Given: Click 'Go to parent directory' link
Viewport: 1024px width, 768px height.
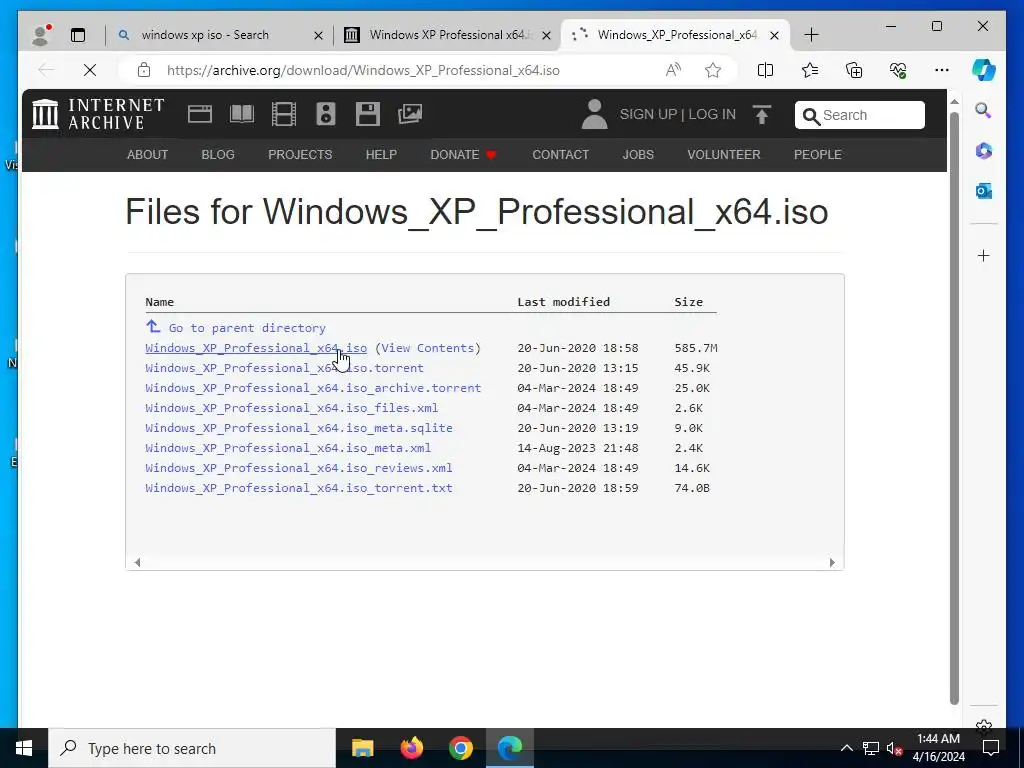Looking at the screenshot, I should click(235, 327).
